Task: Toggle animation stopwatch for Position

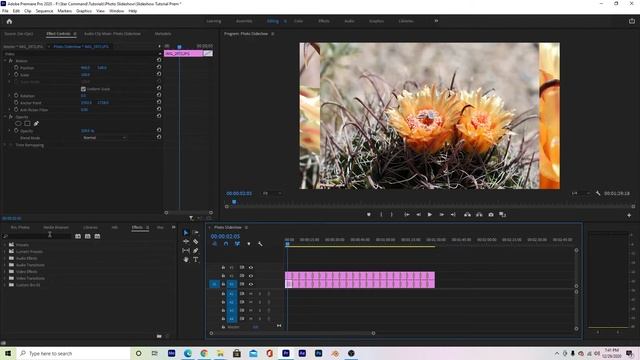Action: coord(16,67)
